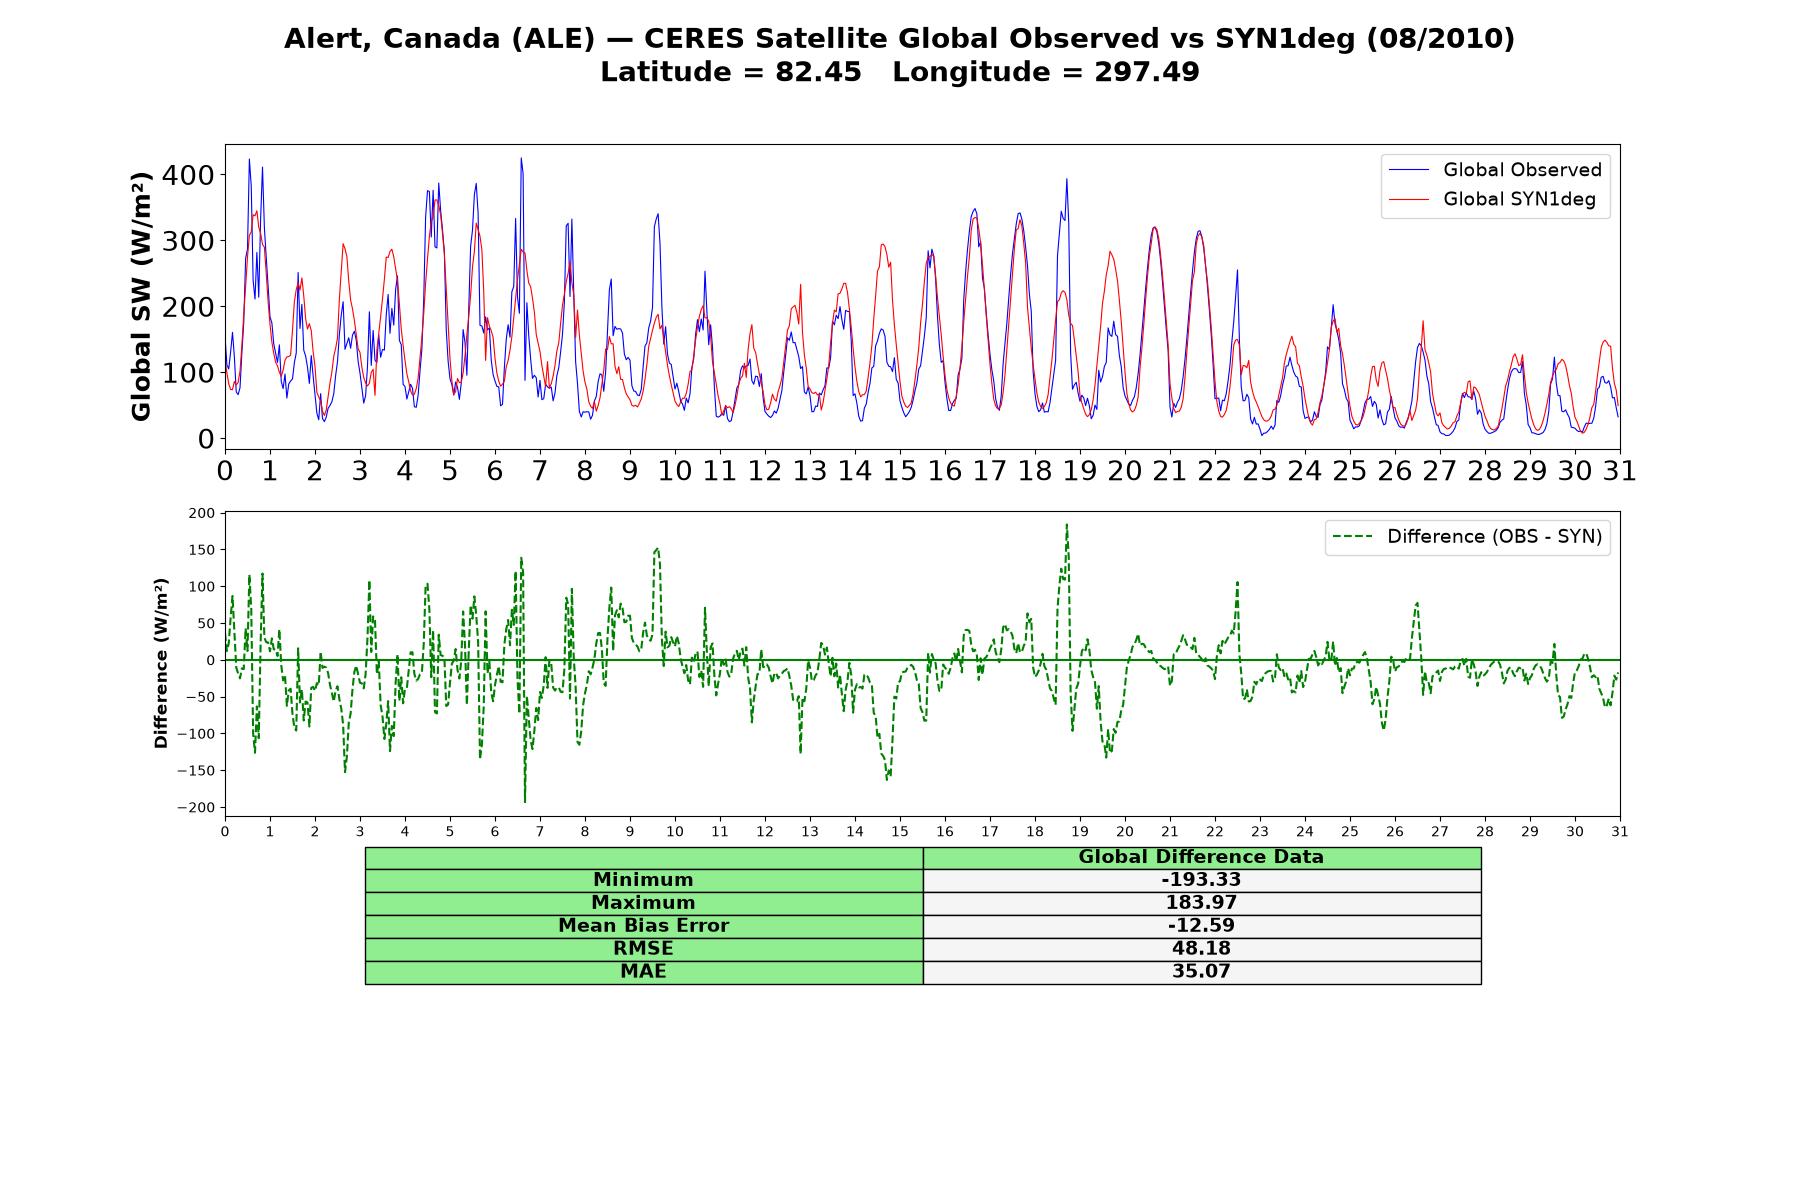
Task: Click the Global SW (W/m²) axis label
Action: coord(141,296)
